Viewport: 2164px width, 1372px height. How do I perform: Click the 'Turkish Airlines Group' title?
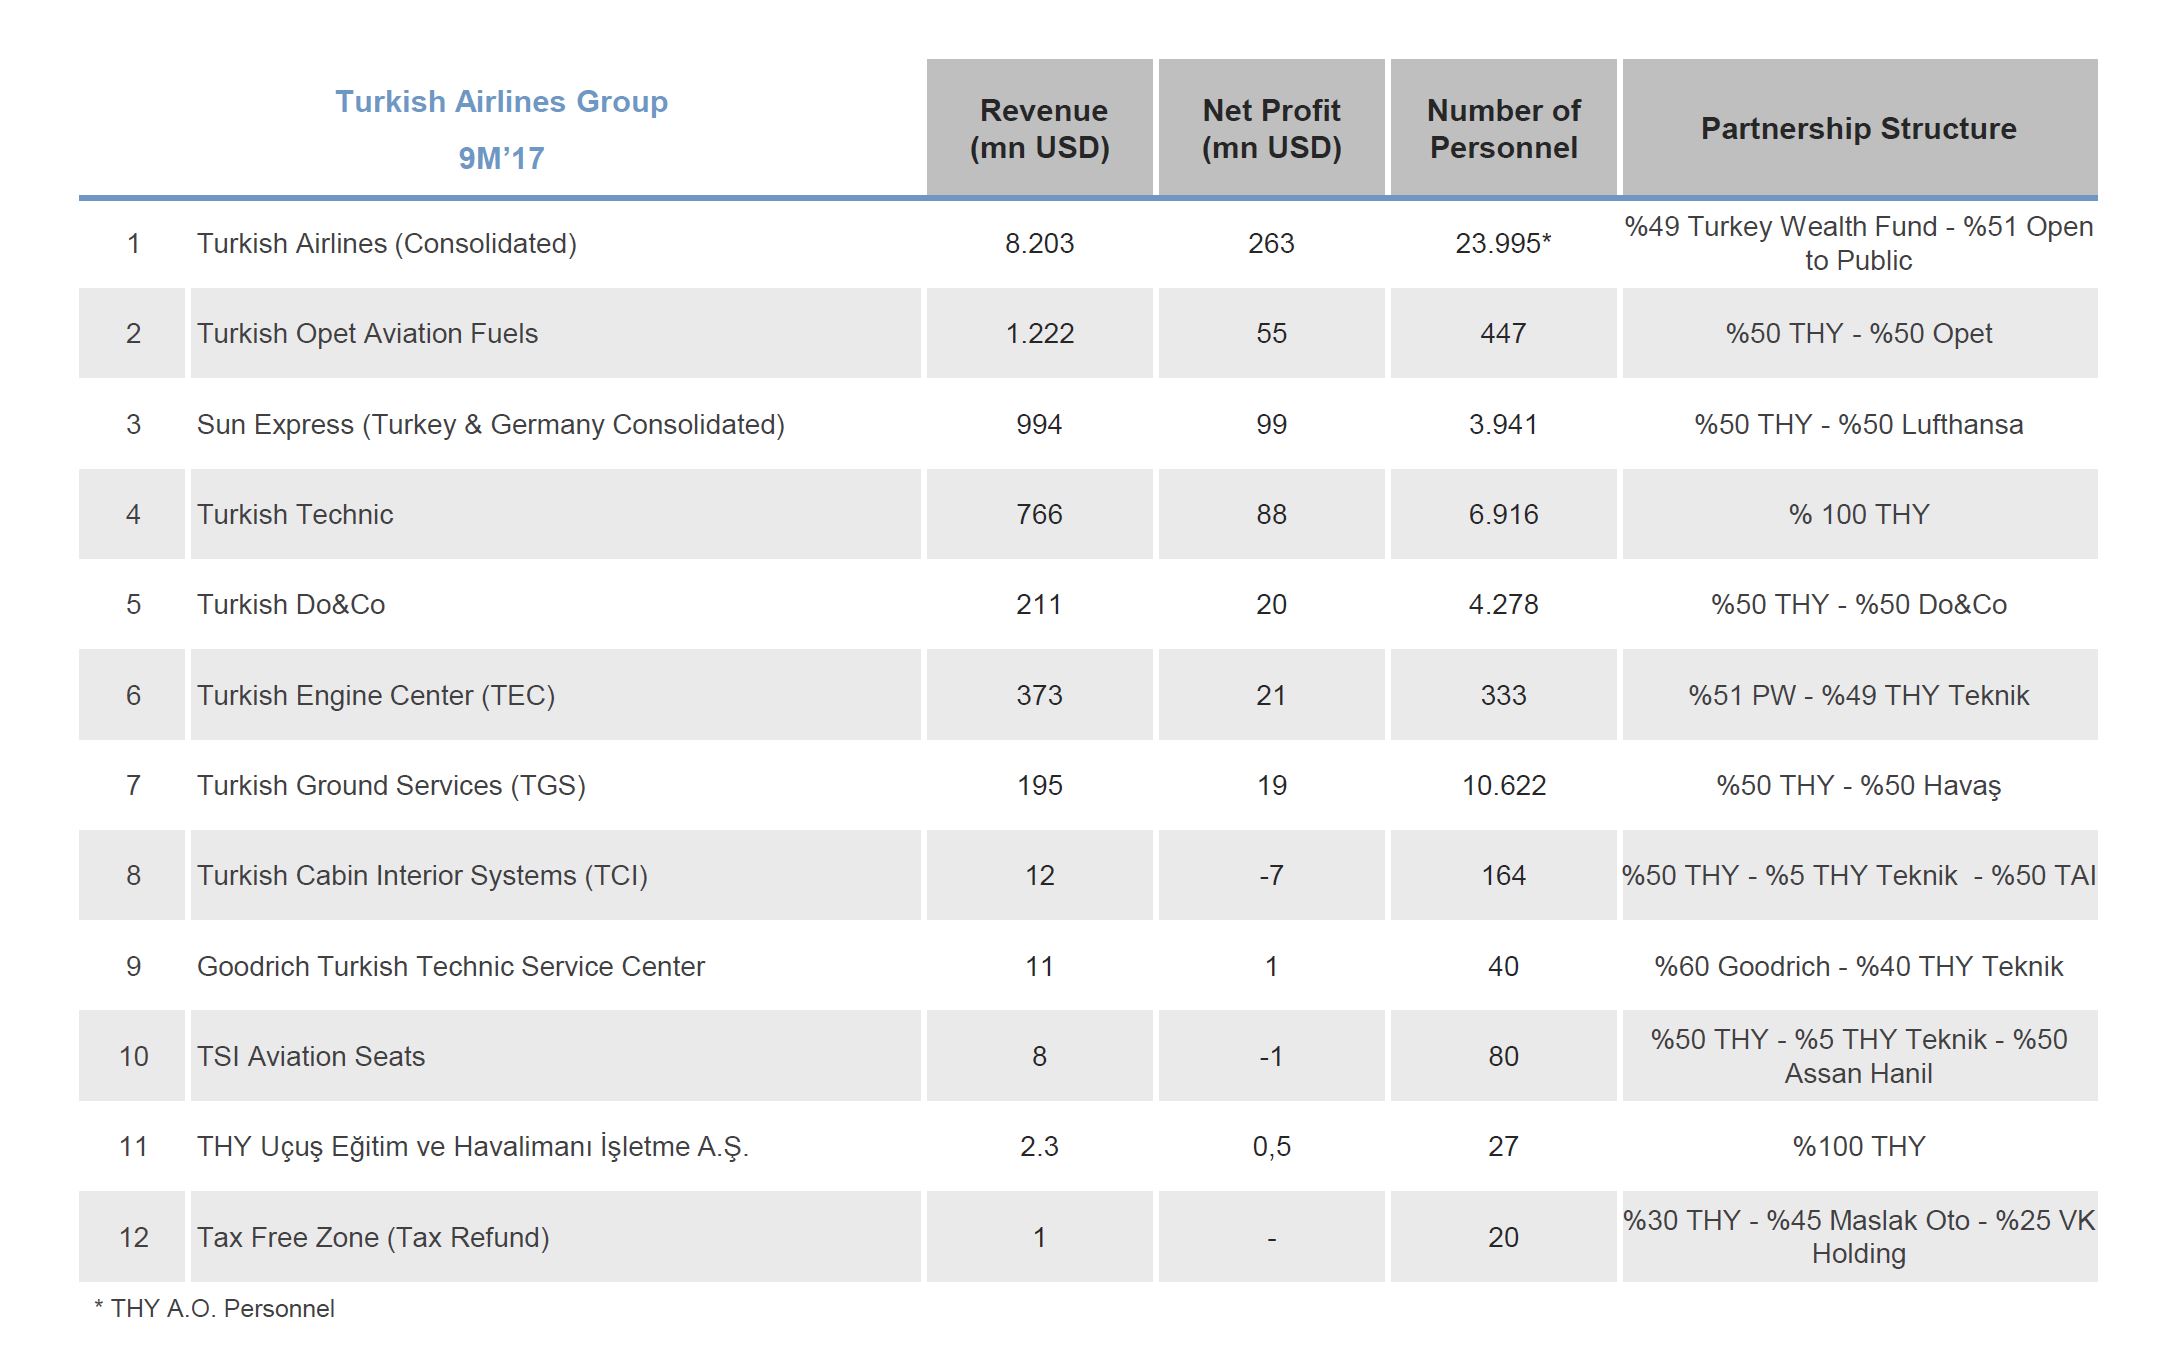[501, 102]
